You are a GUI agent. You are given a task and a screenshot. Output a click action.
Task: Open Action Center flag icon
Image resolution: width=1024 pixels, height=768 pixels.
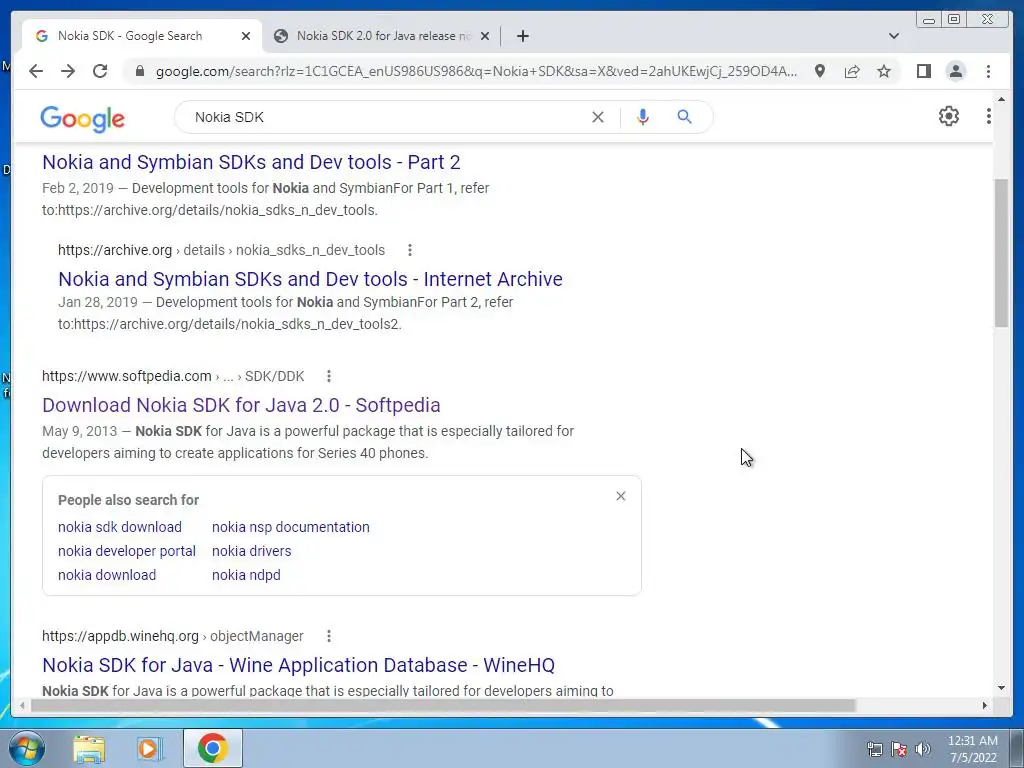click(899, 749)
